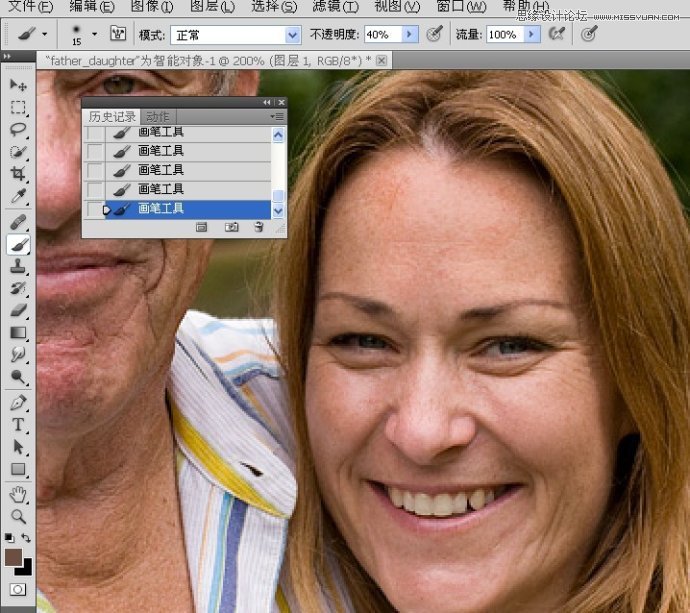Select the Pen tool
The width and height of the screenshot is (690, 613).
[18, 403]
